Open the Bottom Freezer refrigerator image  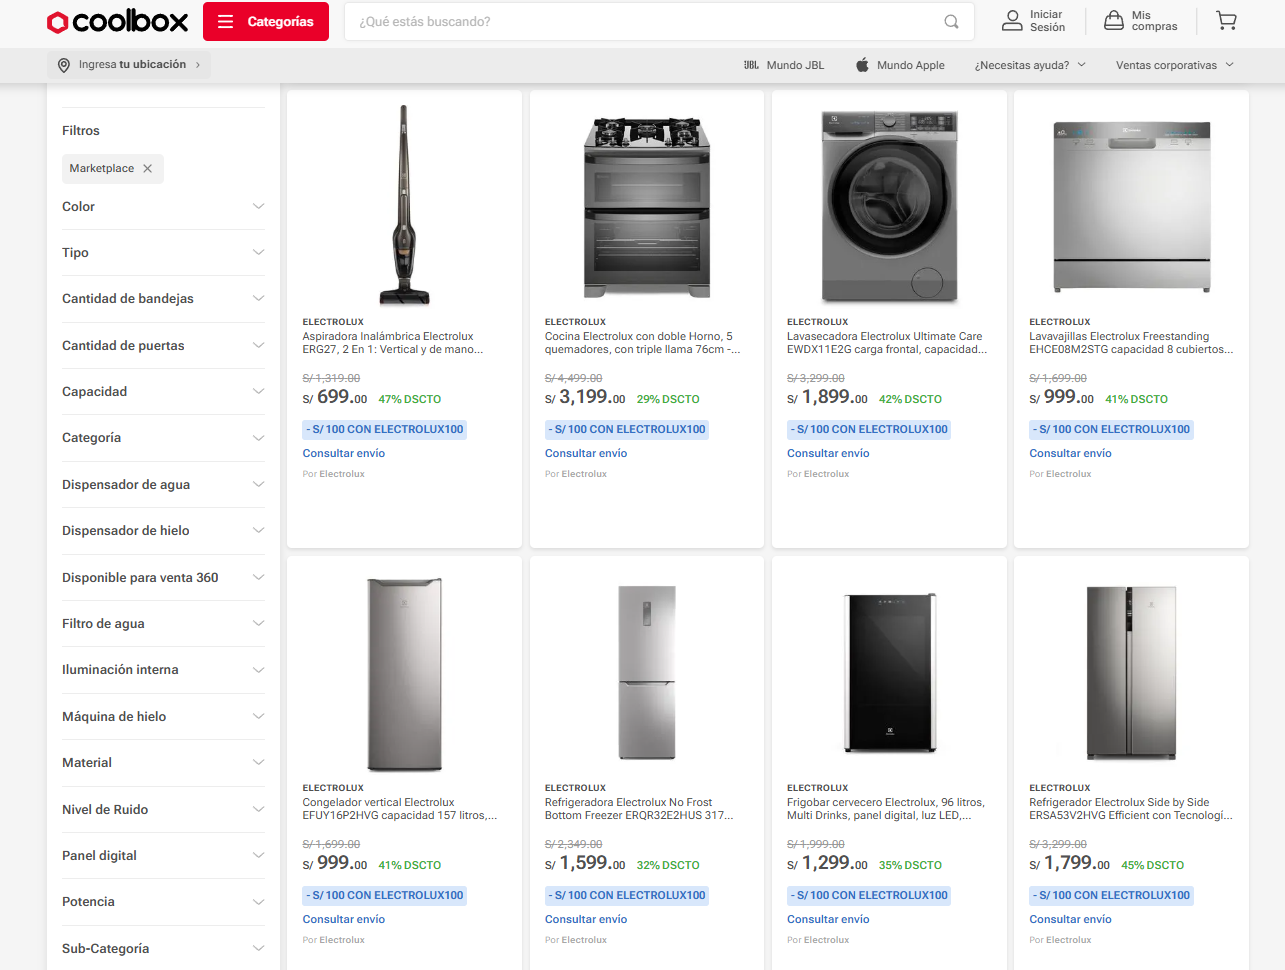point(647,672)
